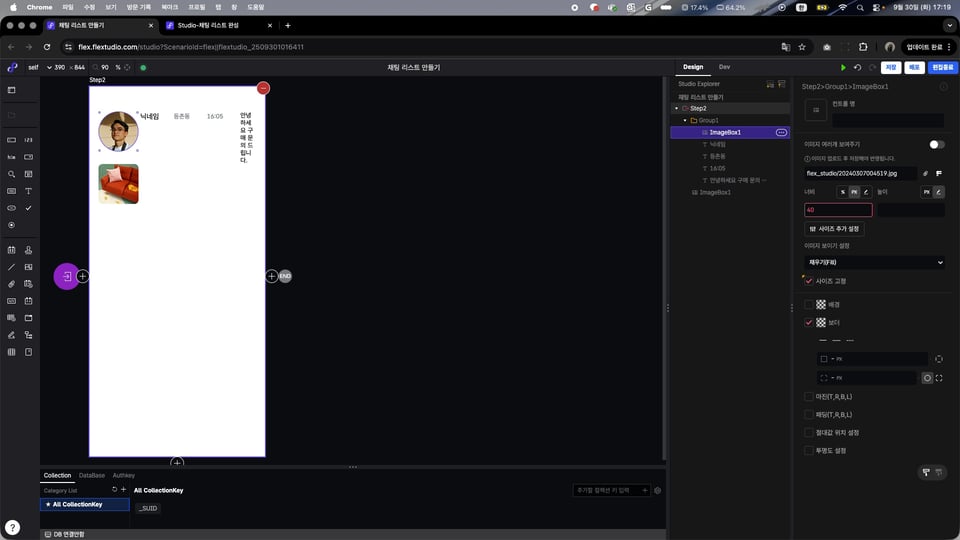This screenshot has width=960, height=540.
Task: Collapse the Group1 tree node
Action: [685, 120]
